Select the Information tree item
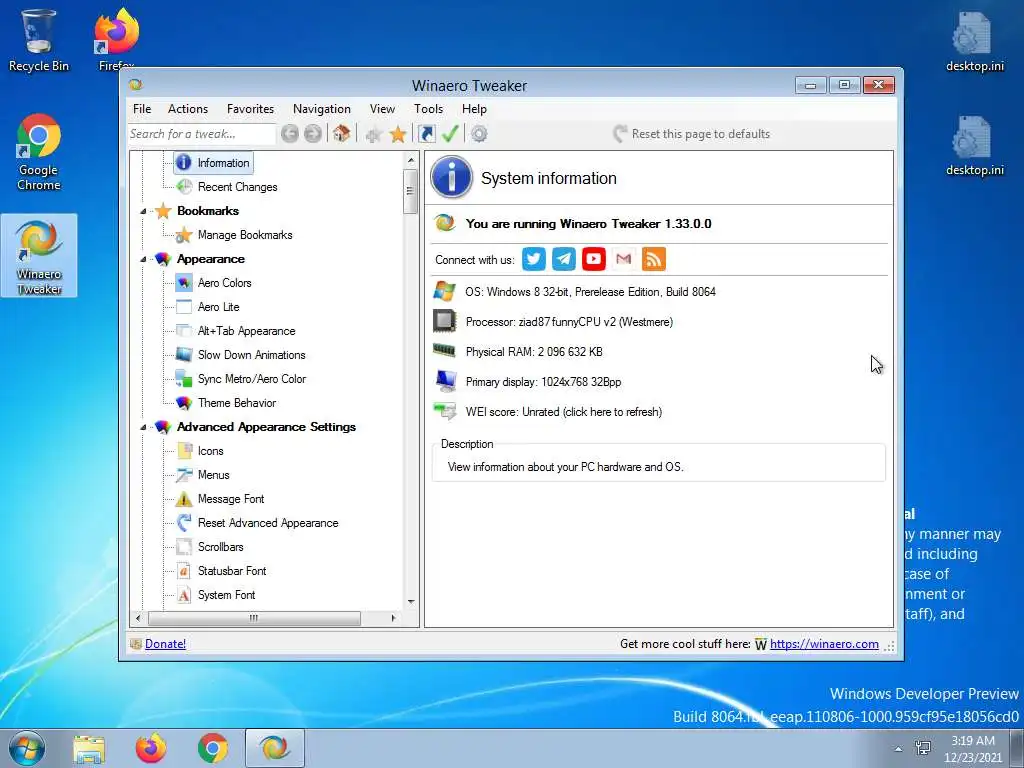This screenshot has width=1024, height=768. pyautogui.click(x=214, y=163)
